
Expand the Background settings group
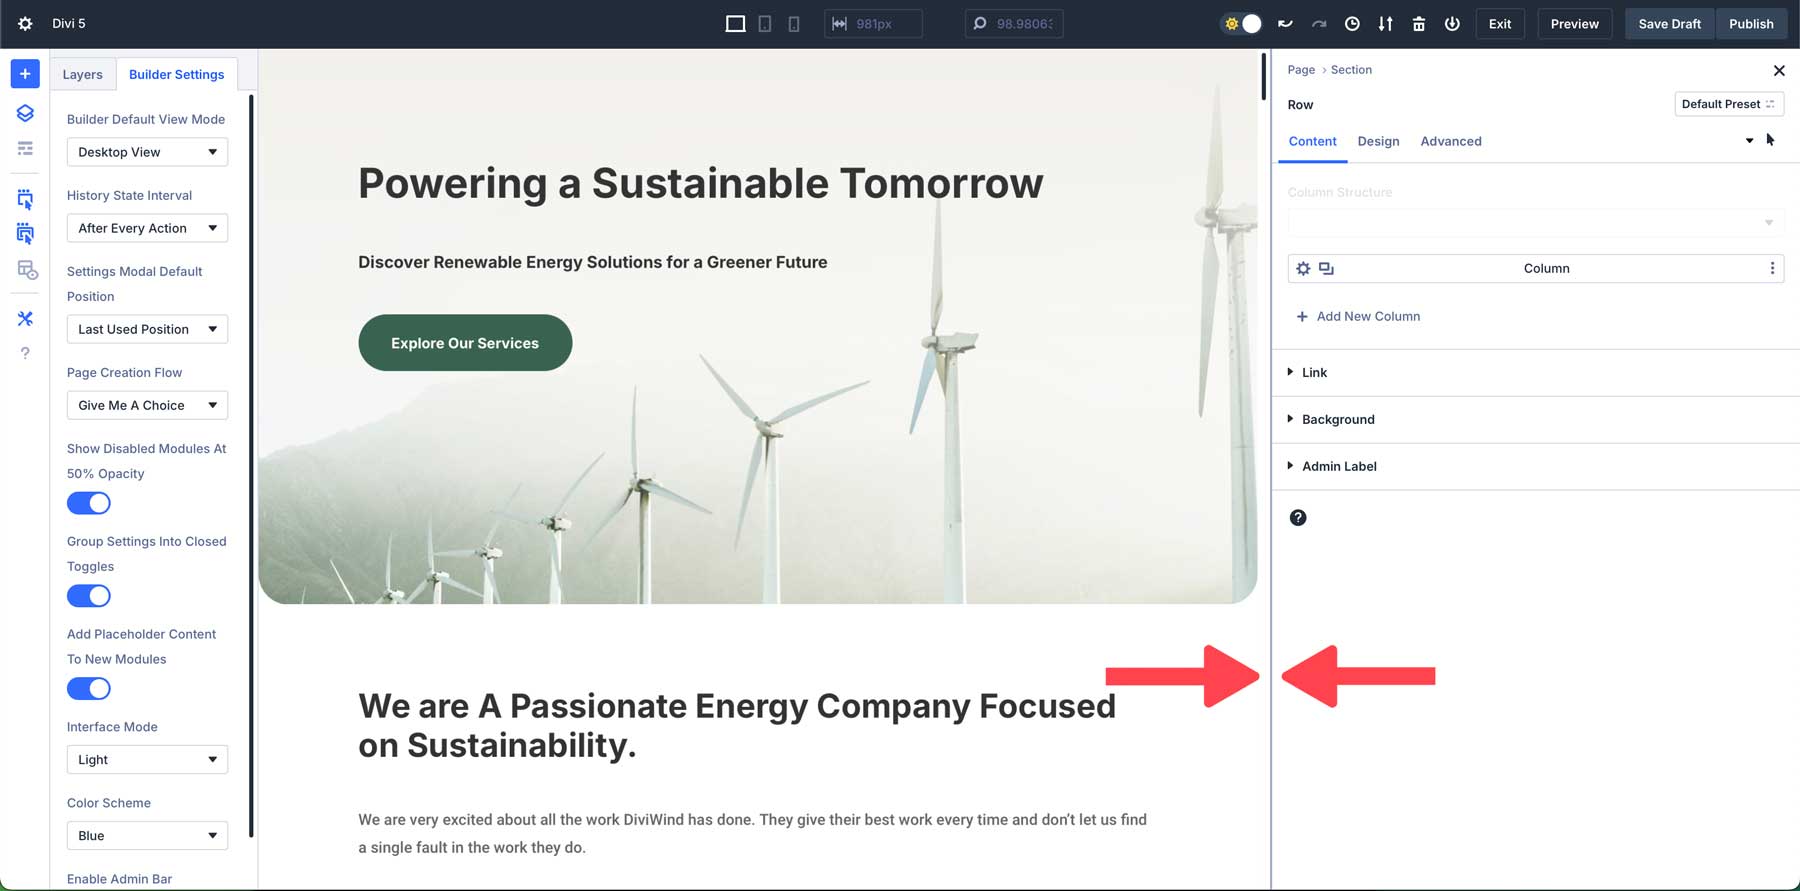point(1338,420)
